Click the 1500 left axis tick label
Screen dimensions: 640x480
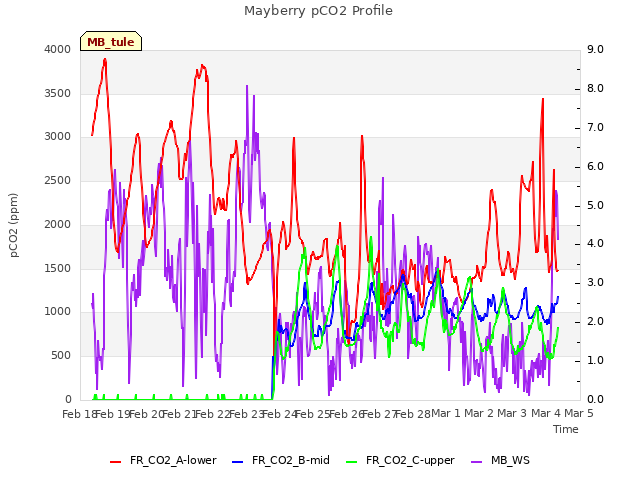58,269
